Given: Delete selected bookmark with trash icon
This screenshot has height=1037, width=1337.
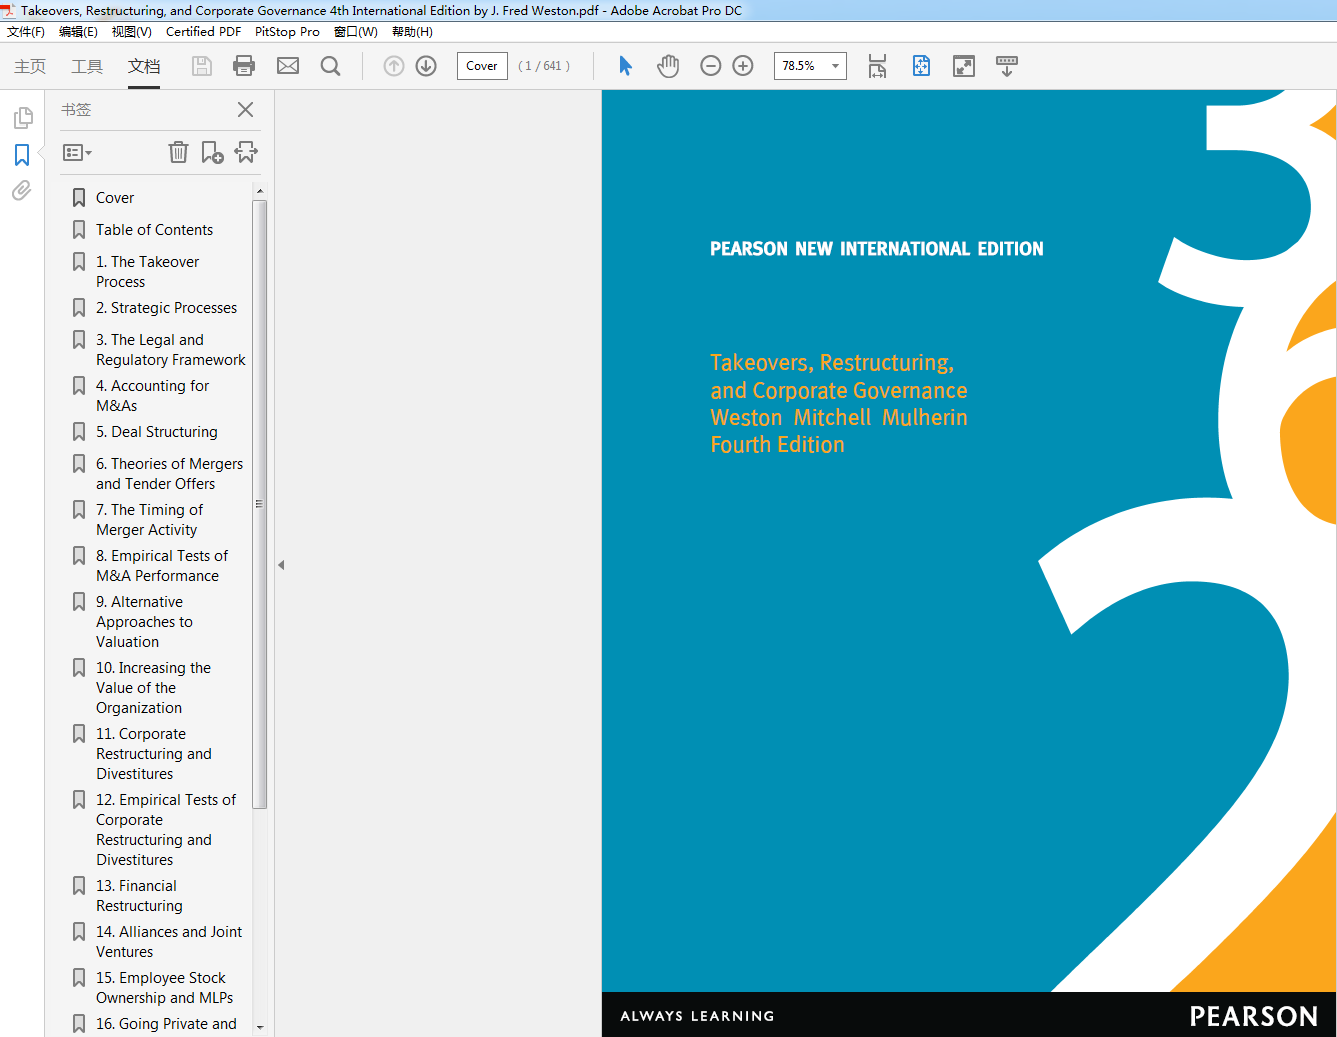Looking at the screenshot, I should 178,152.
